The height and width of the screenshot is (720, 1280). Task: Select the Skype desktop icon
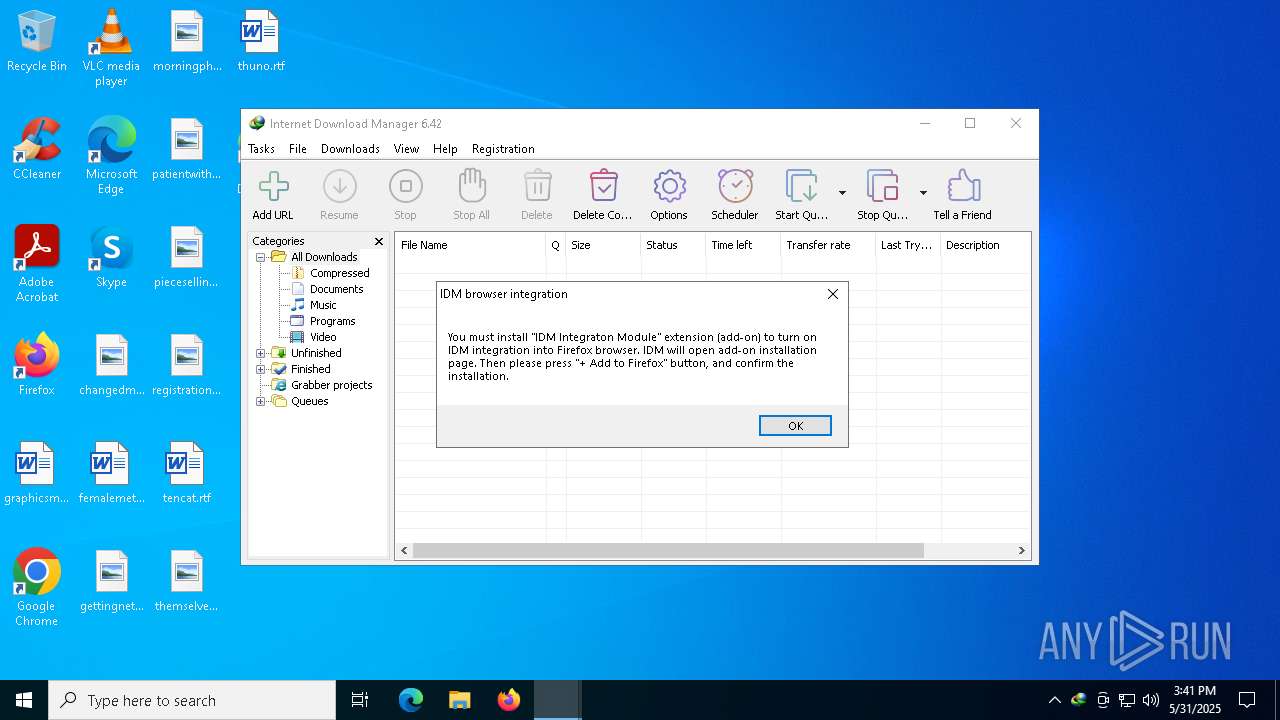(111, 258)
